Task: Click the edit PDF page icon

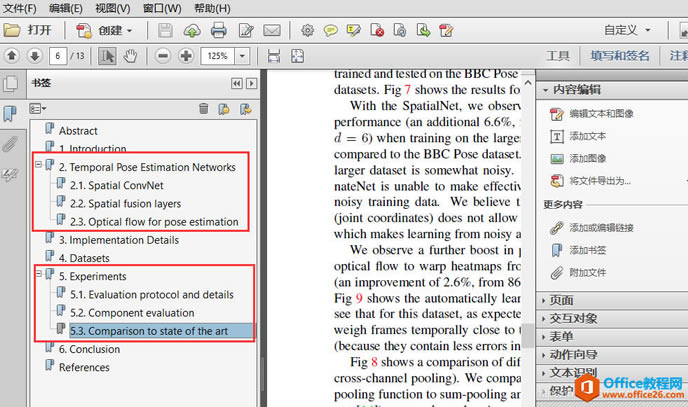Action: pyautogui.click(x=446, y=30)
